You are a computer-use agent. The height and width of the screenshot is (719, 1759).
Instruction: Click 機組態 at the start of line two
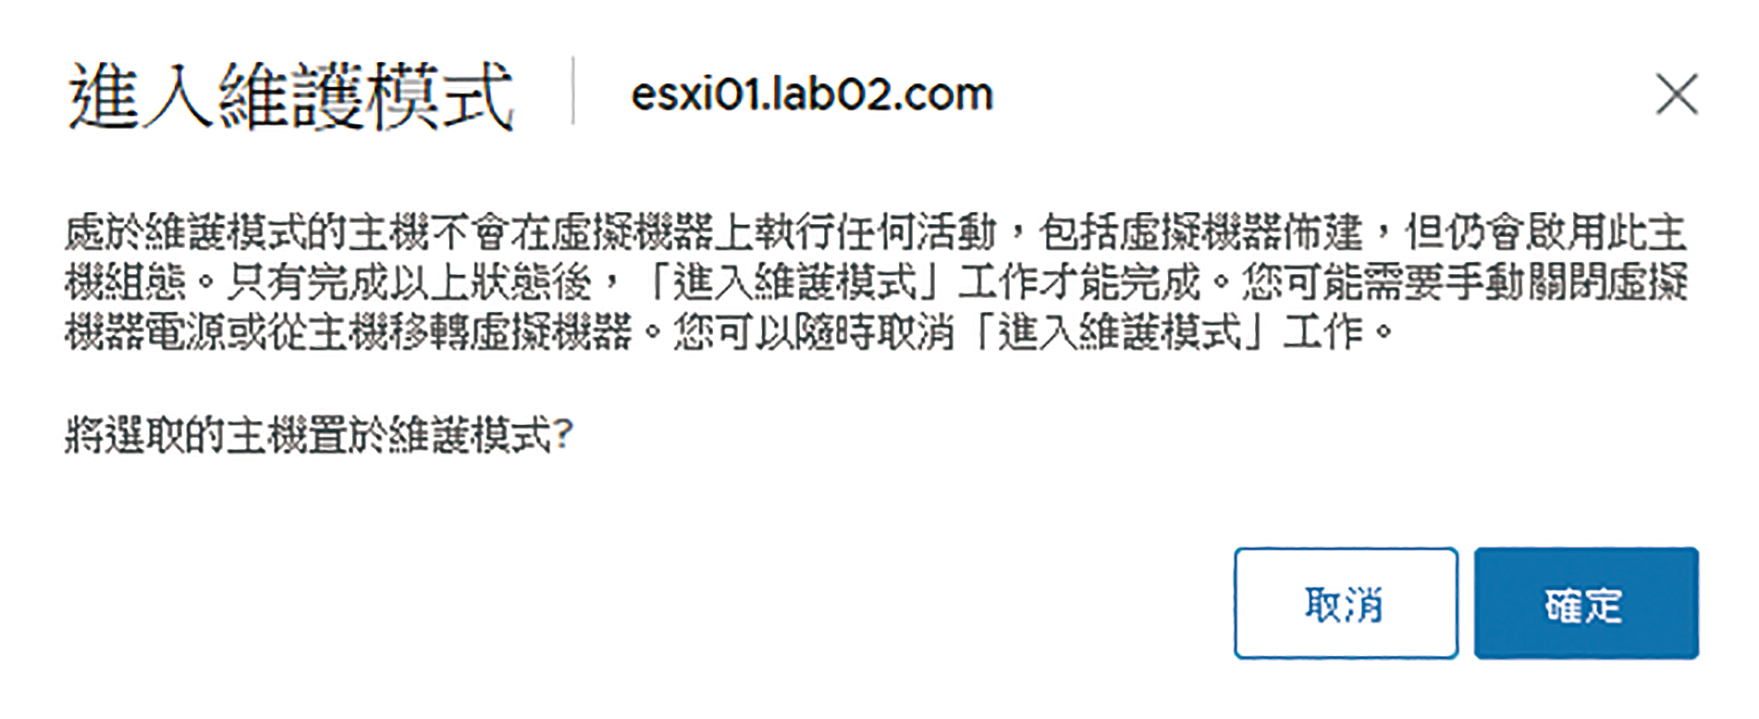pos(126,283)
